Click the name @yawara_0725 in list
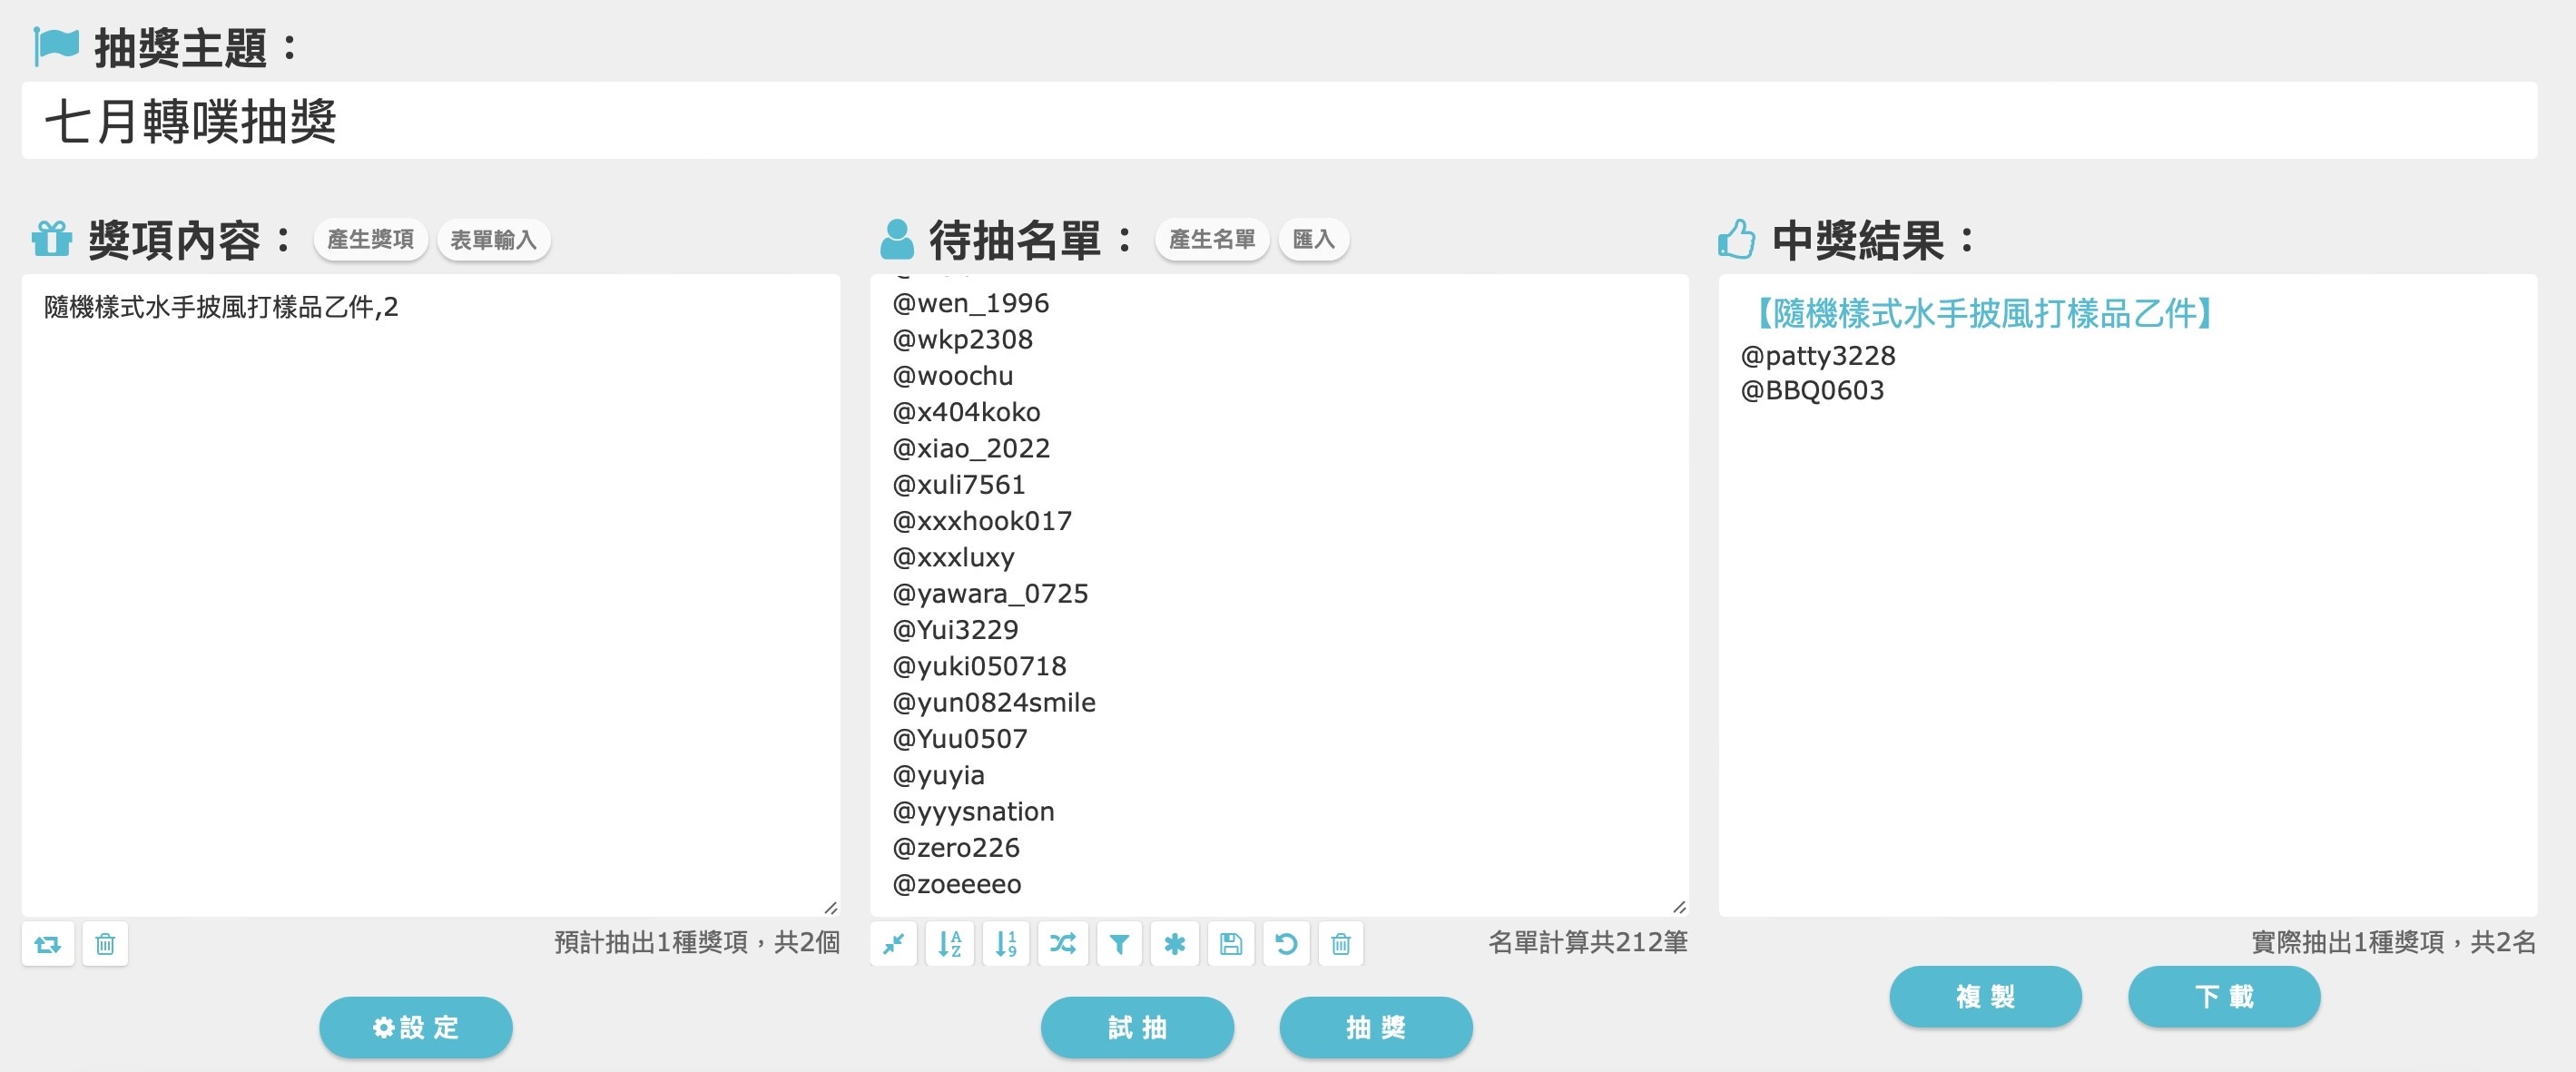Screen dimensions: 2576x1072 click(990, 594)
